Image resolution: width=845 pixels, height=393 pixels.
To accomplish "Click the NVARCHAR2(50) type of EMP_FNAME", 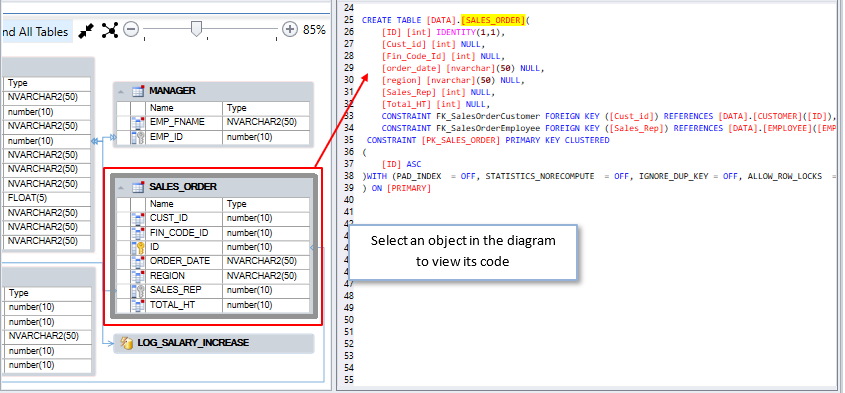I will tap(261, 122).
